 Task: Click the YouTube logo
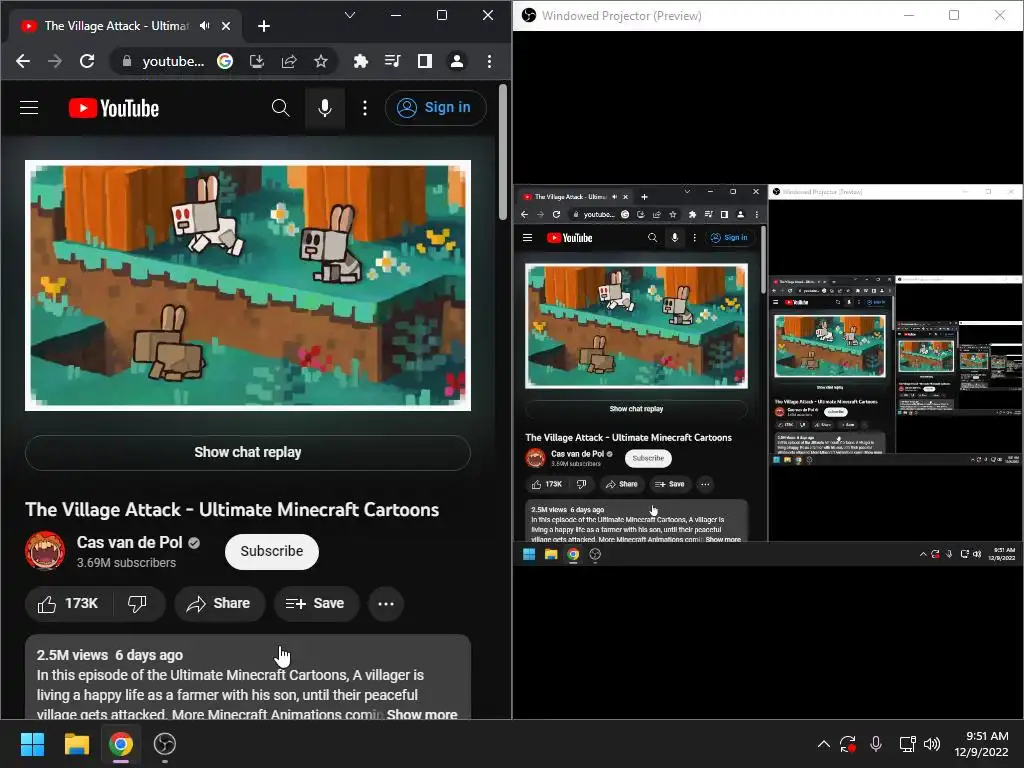[114, 108]
